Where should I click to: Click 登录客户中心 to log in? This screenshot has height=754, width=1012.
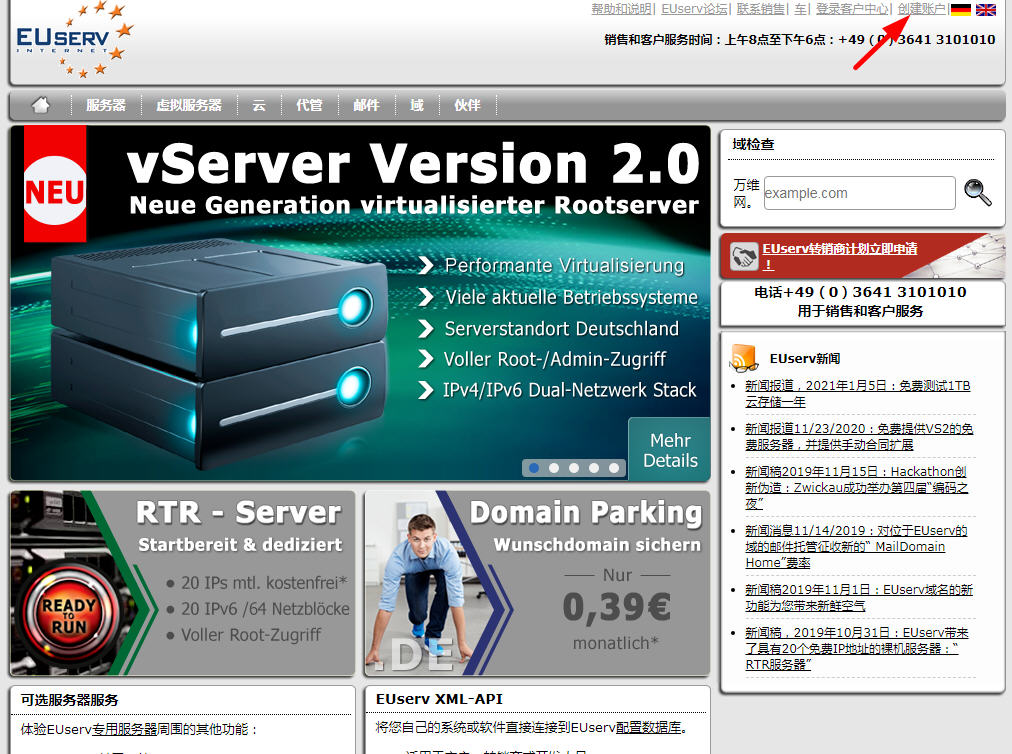(x=852, y=9)
